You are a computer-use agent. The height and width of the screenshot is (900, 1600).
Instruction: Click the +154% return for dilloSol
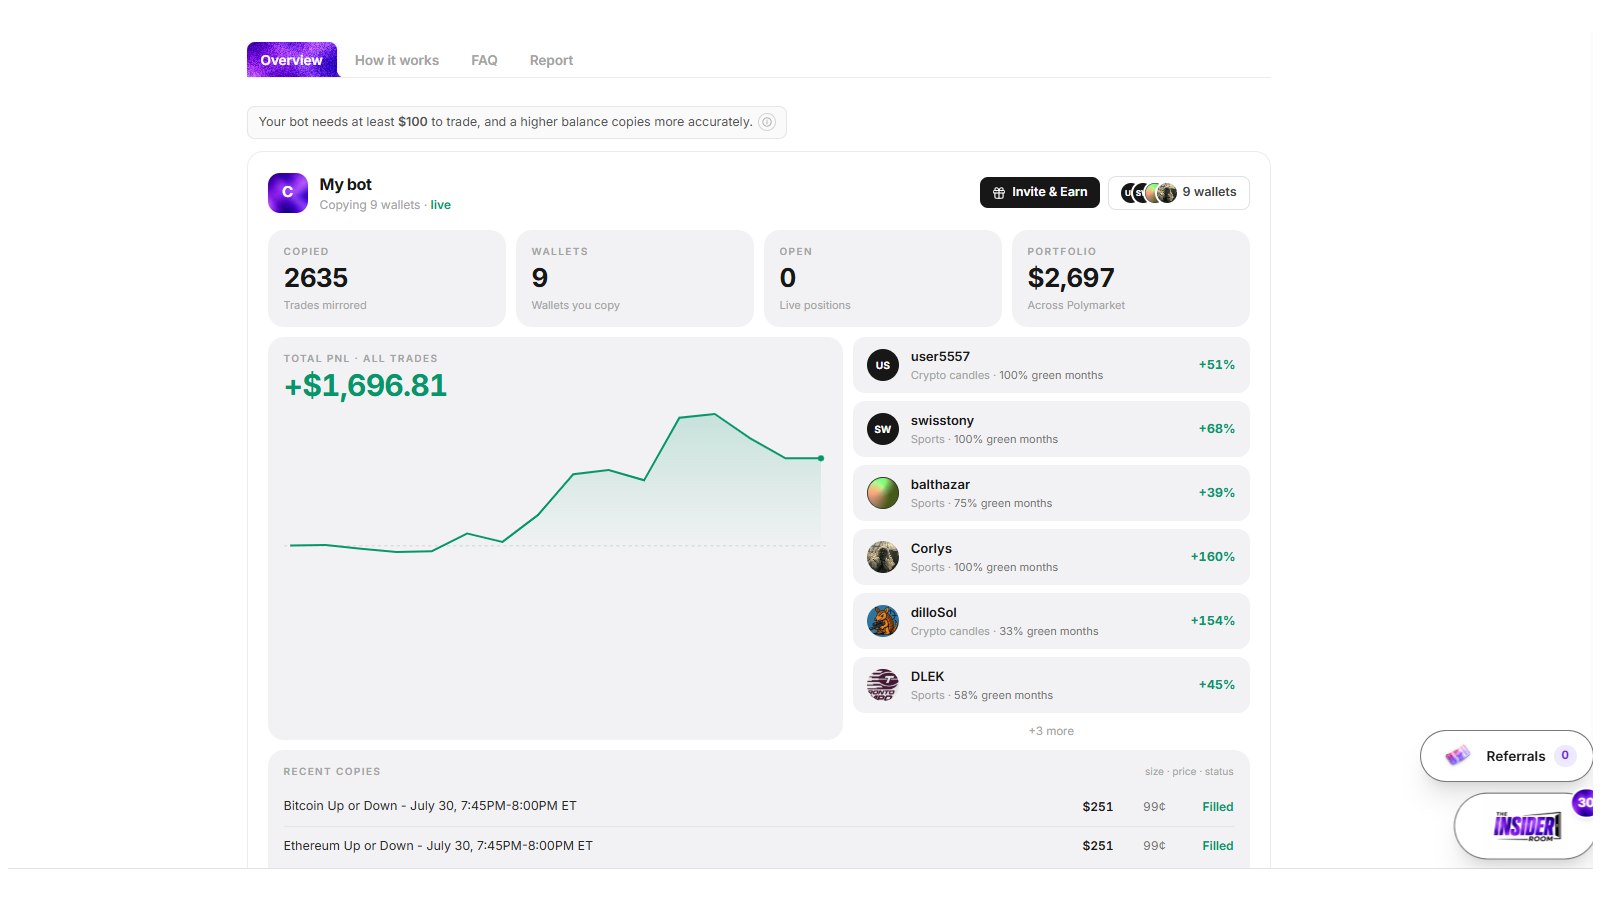1213,621
